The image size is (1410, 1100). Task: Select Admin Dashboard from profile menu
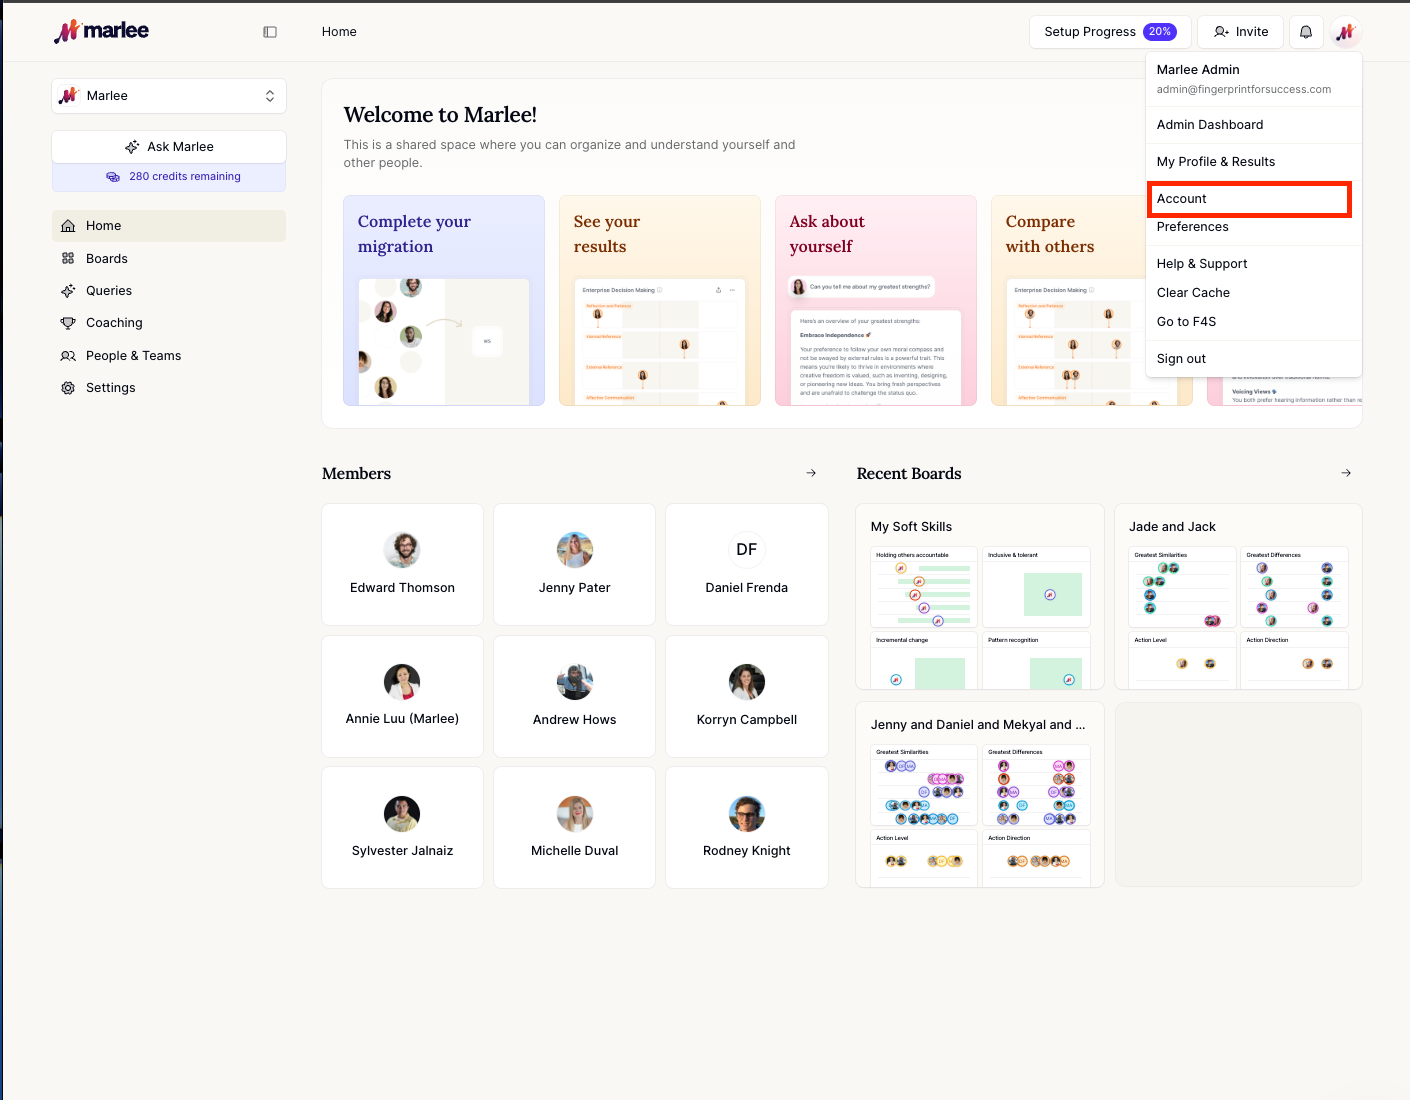click(1254, 125)
